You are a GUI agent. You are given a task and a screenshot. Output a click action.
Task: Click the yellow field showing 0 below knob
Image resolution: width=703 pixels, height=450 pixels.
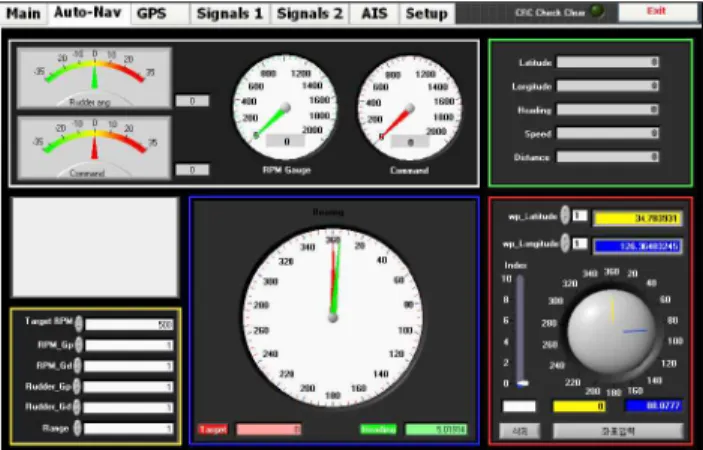(x=579, y=406)
